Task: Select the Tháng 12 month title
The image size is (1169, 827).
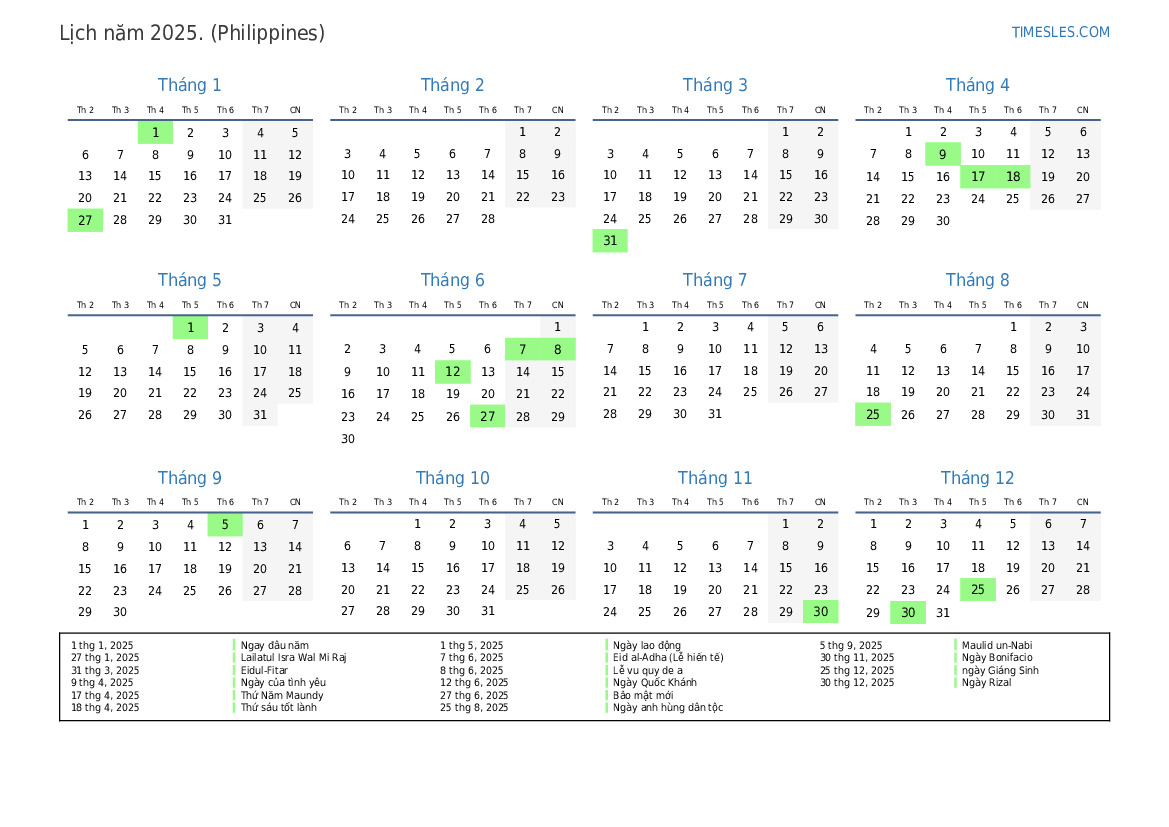Action: [x=977, y=478]
